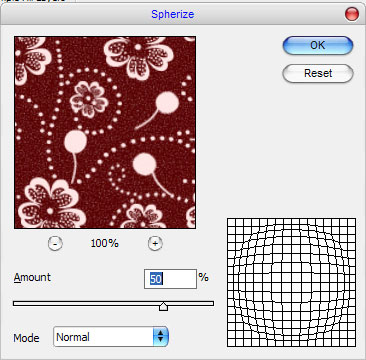Screen dimensions: 366x360
Task: Click the Reset button
Action: tap(317, 73)
